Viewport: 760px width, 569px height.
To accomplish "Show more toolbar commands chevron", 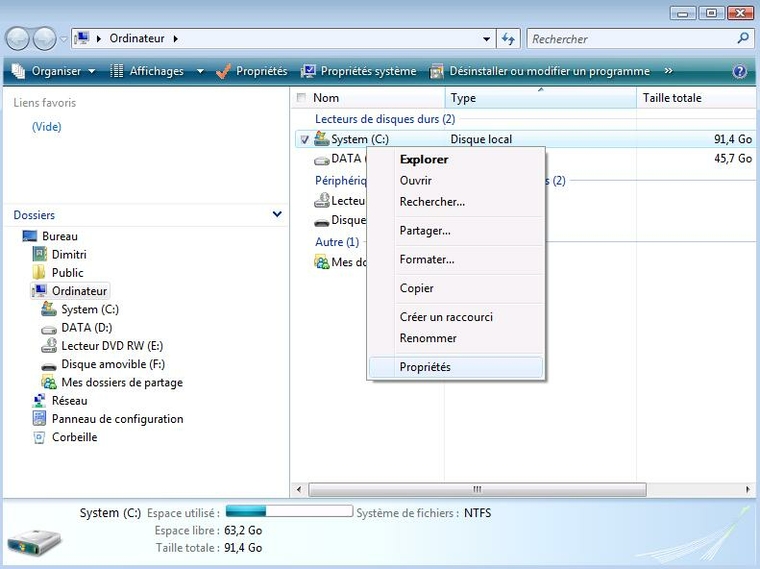I will click(668, 71).
